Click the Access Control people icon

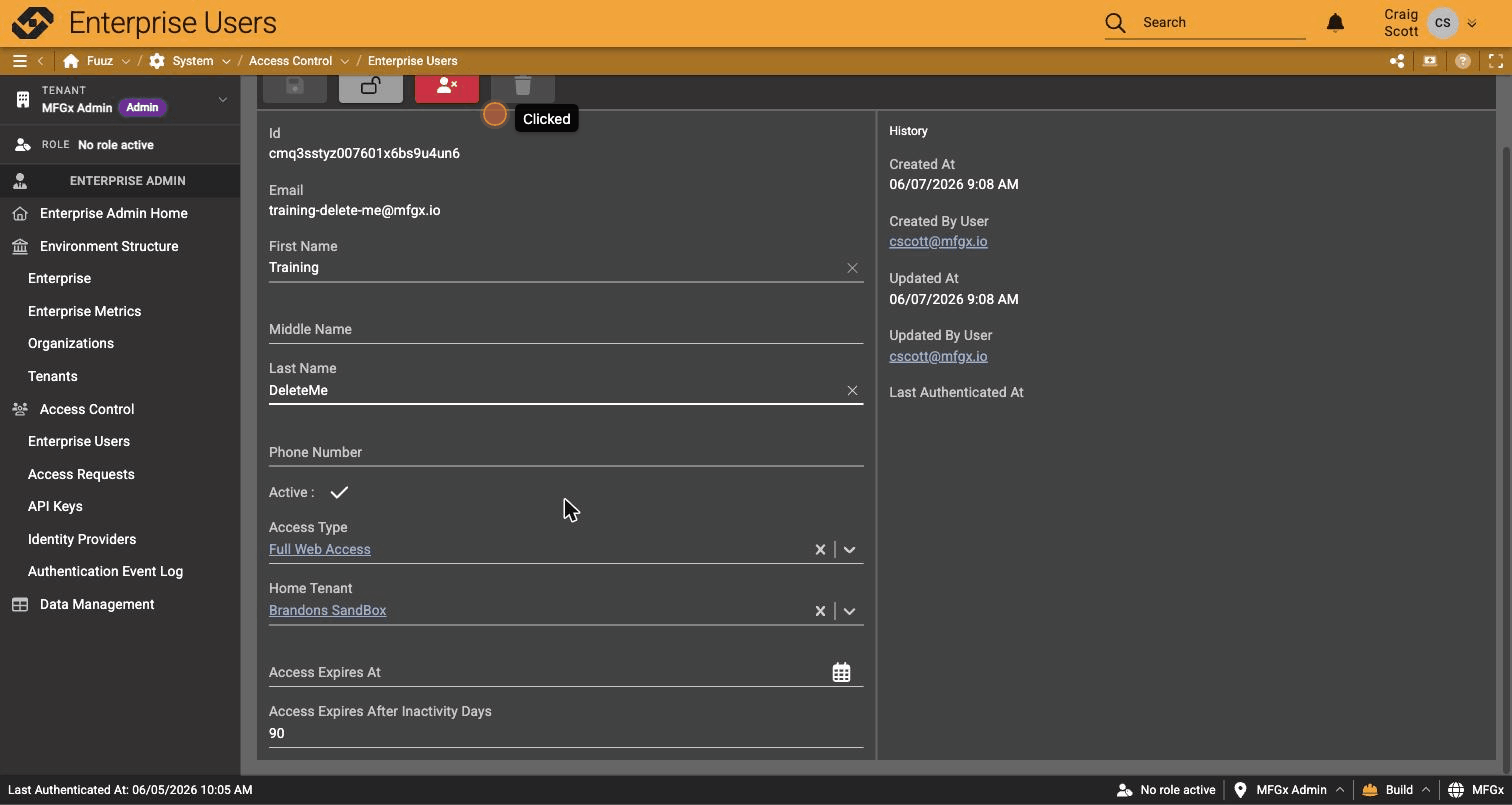pyautogui.click(x=20, y=410)
